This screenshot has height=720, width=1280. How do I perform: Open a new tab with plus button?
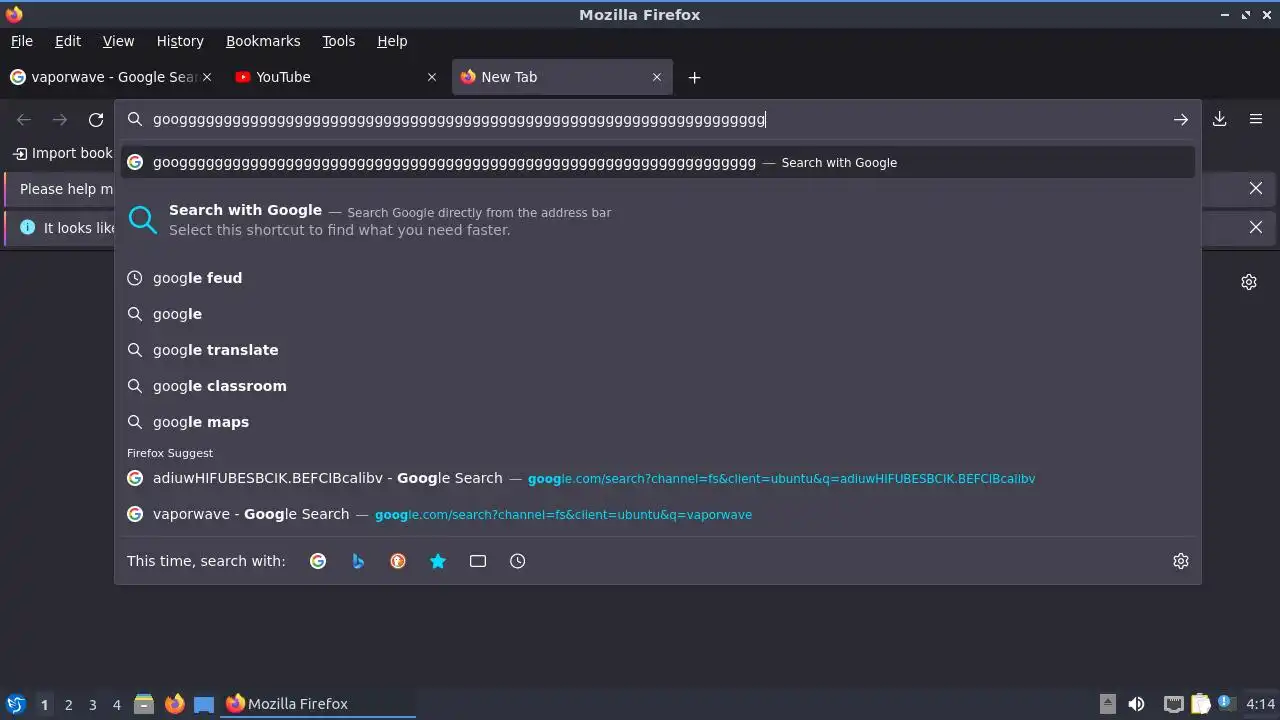694,77
